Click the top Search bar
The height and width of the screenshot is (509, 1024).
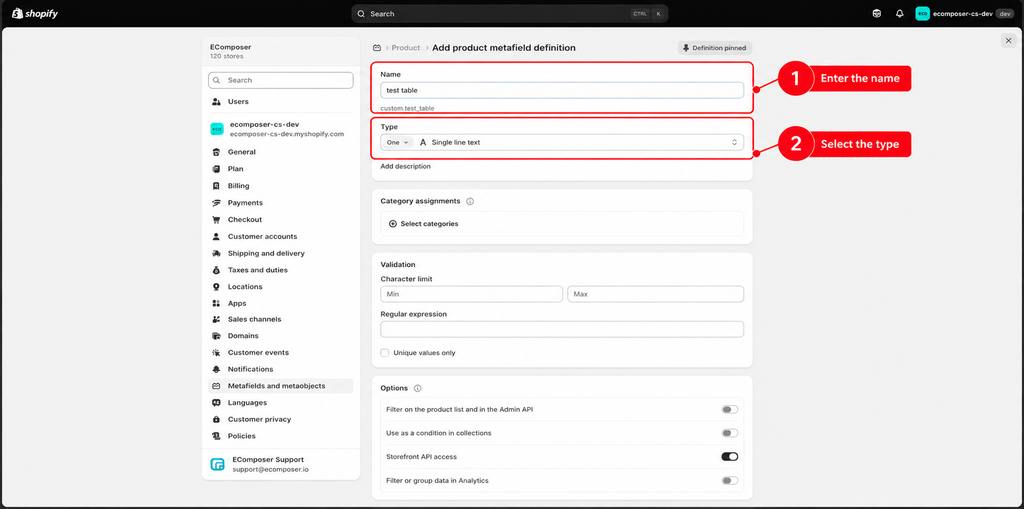point(509,14)
